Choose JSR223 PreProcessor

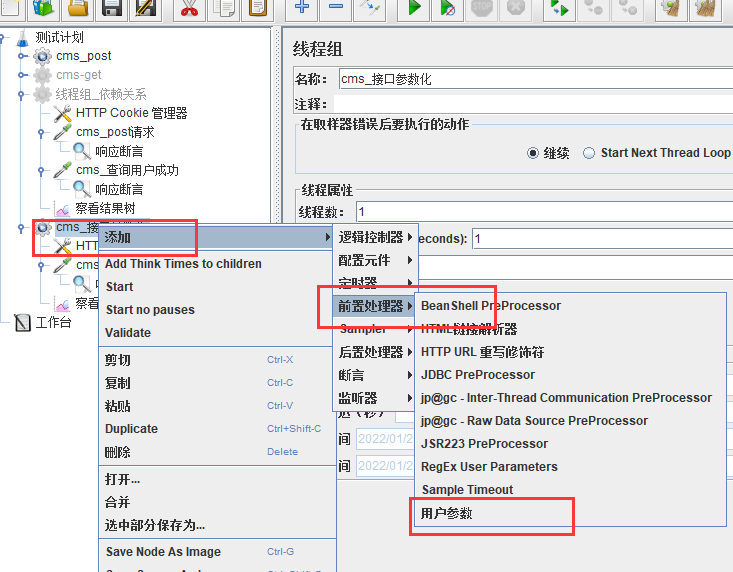click(x=570, y=444)
